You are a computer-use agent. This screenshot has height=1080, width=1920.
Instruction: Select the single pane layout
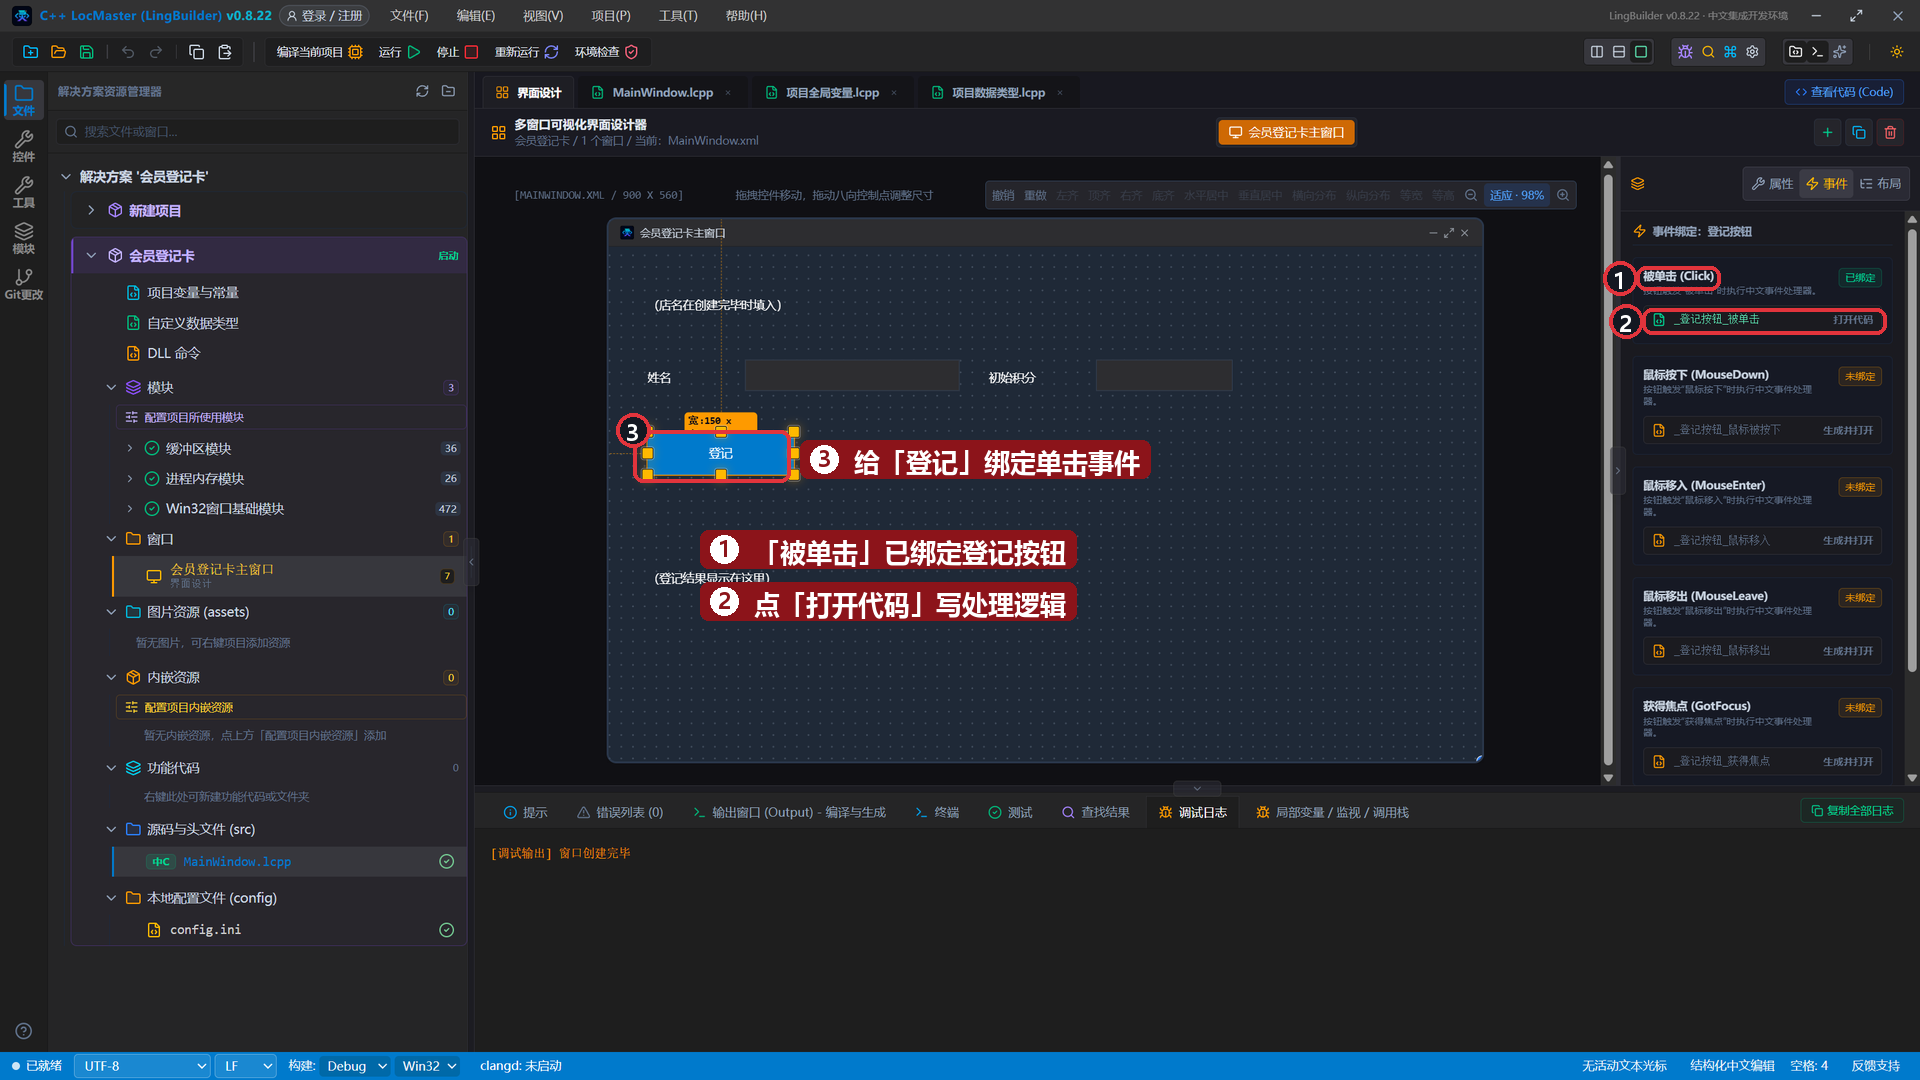pos(1641,52)
